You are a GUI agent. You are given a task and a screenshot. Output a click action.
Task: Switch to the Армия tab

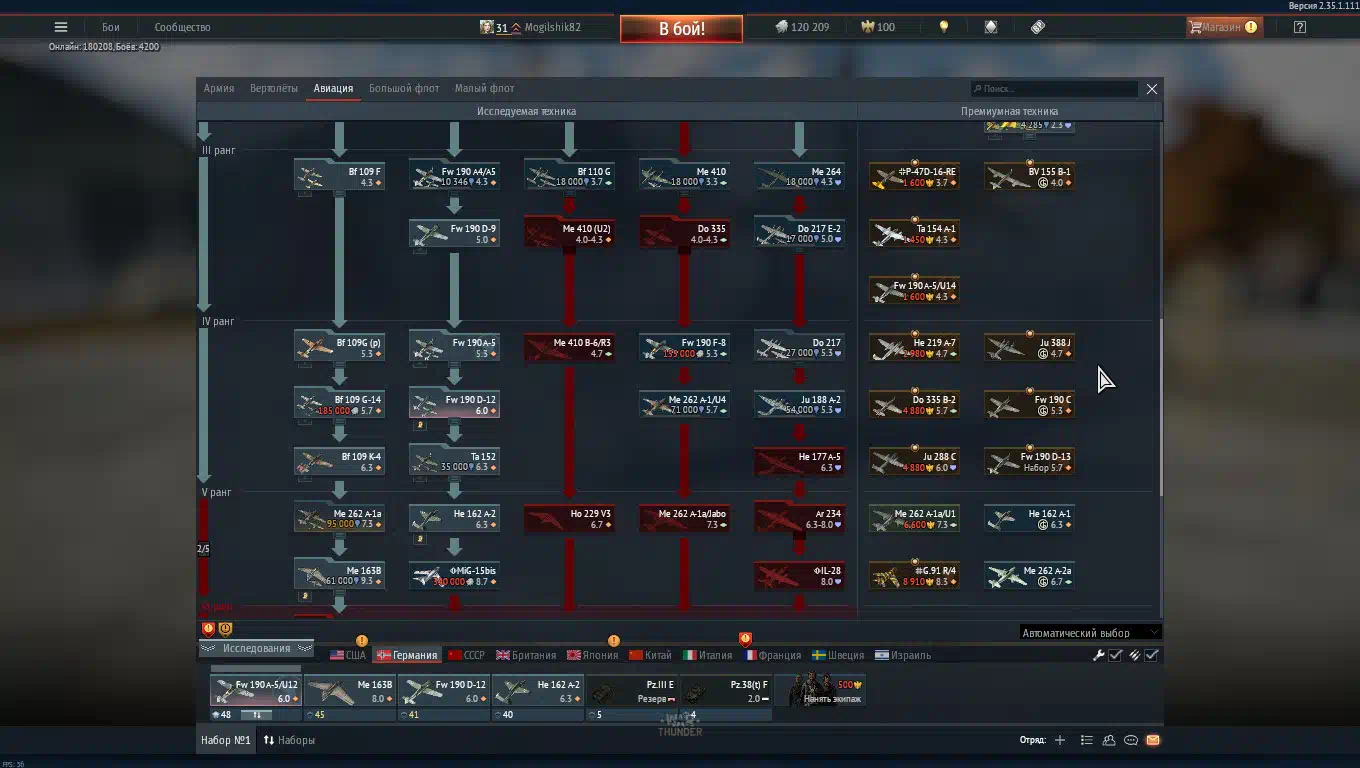click(219, 88)
